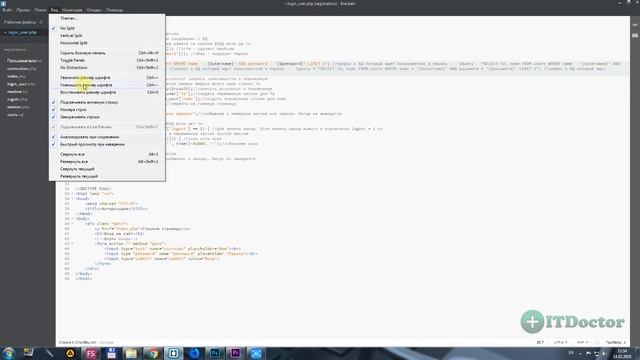Toggle INS insert mode in status bar
Viewport: 640px width, 360px height.
(x=540, y=342)
